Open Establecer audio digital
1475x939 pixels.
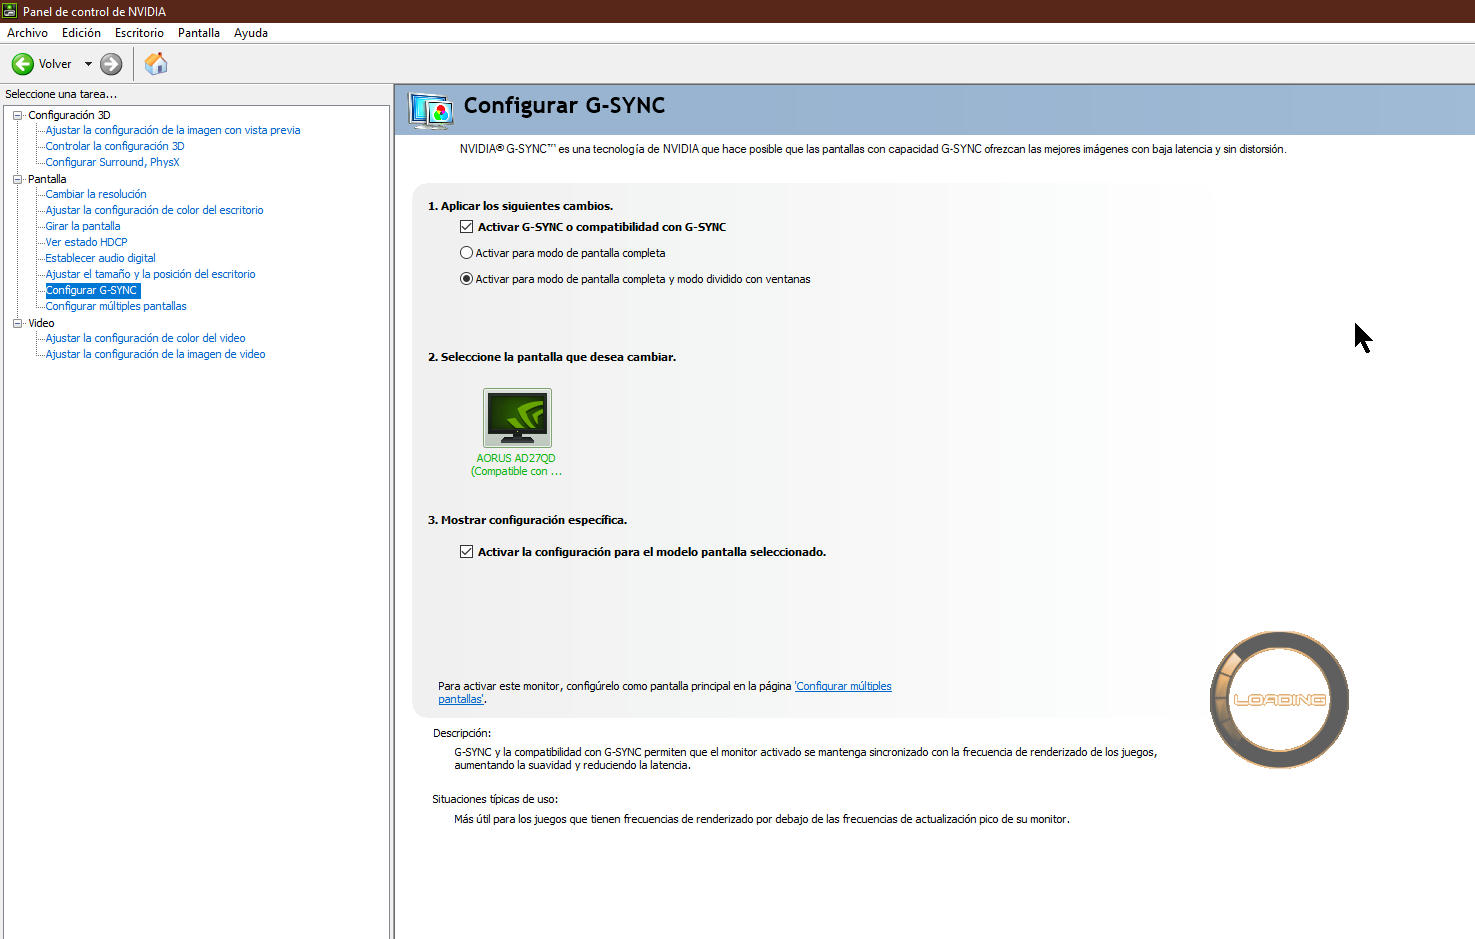[100, 258]
